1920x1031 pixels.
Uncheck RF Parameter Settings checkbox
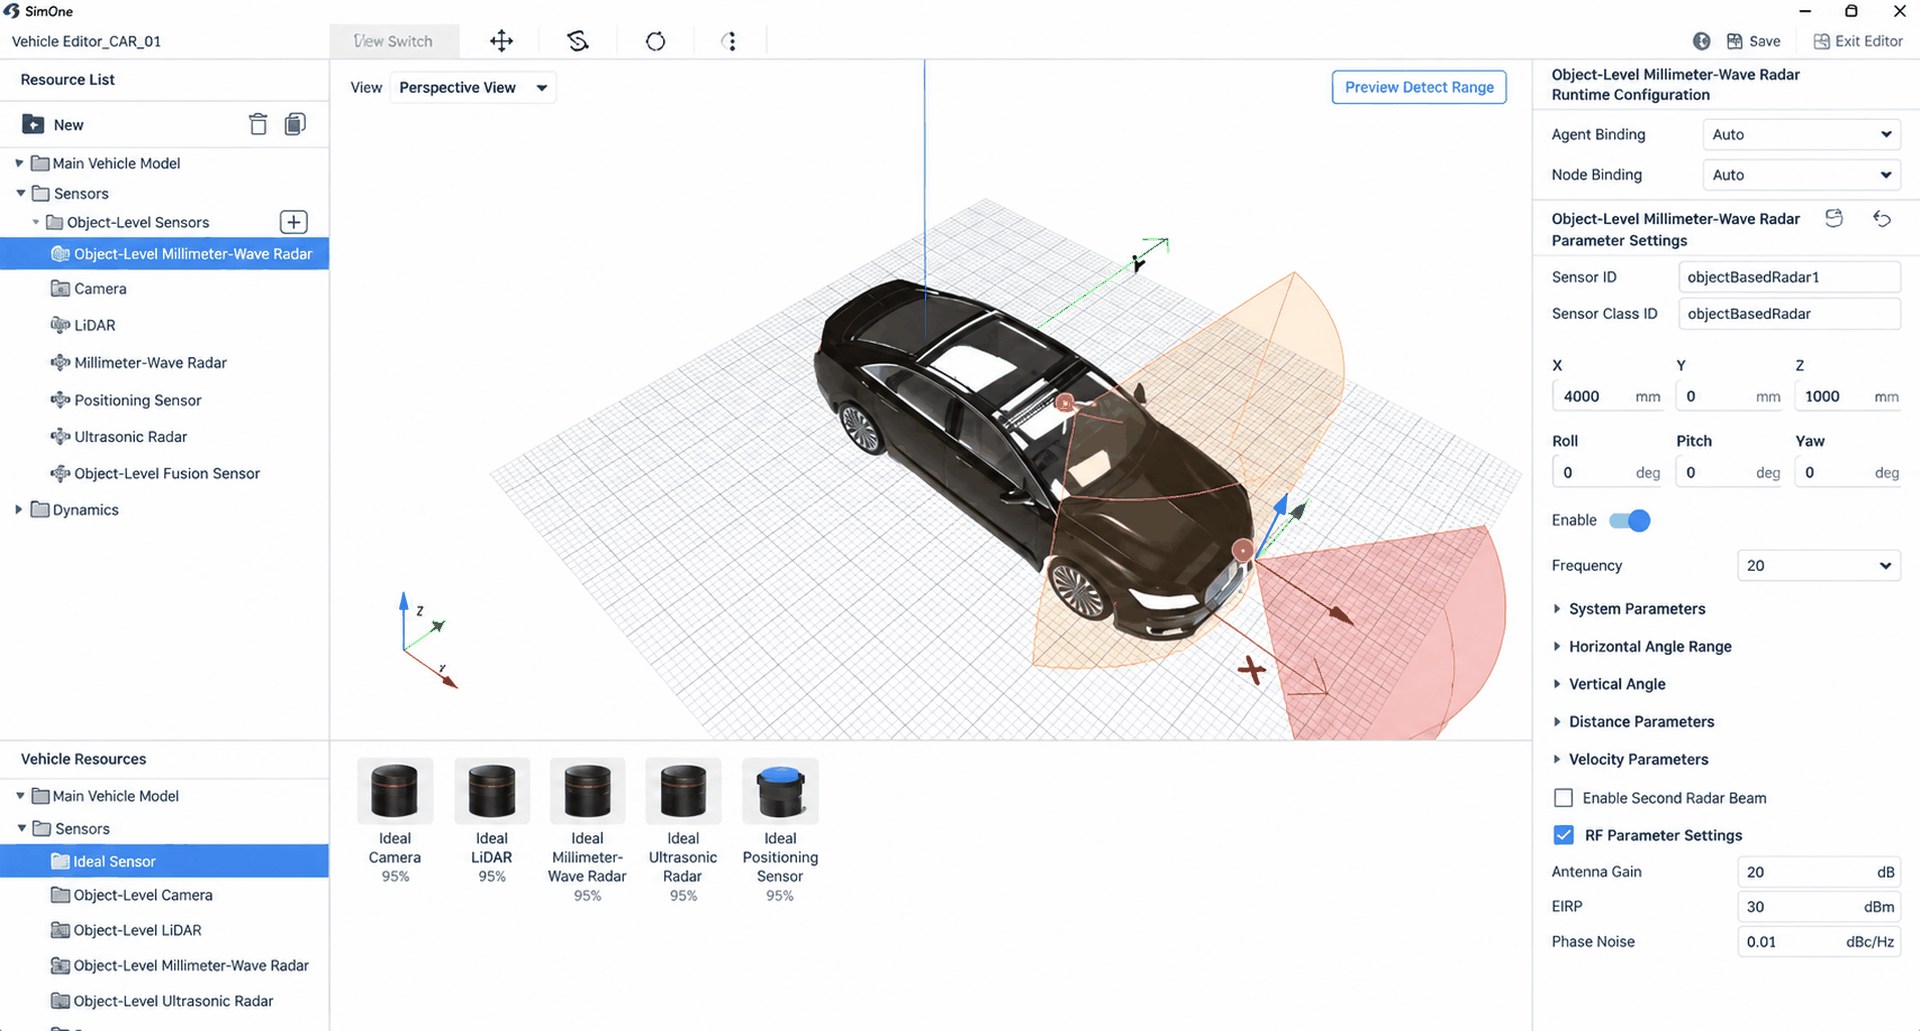1564,835
